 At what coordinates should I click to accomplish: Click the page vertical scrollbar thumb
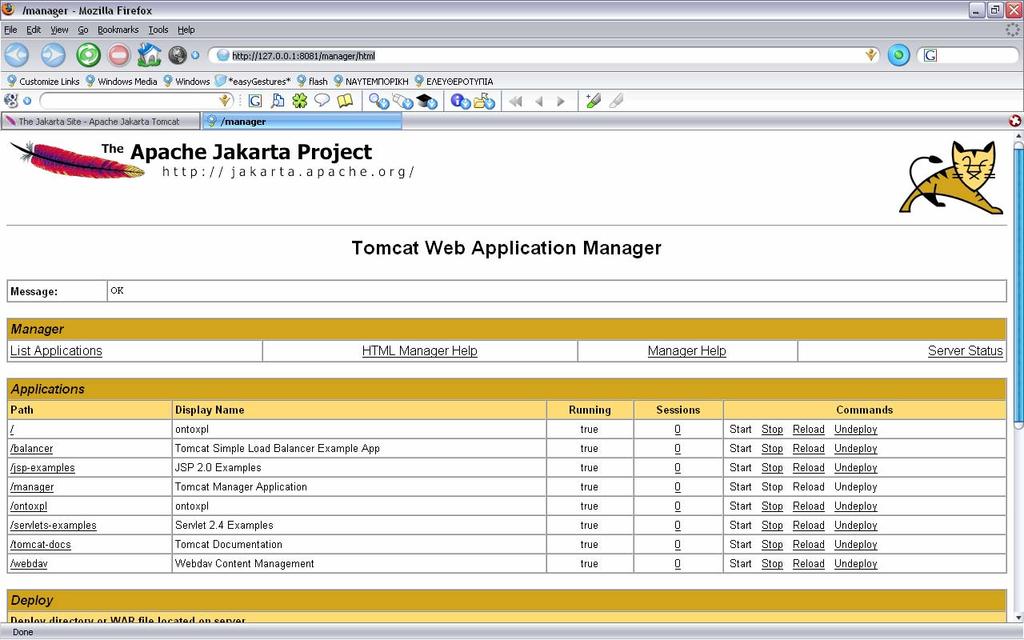(x=1018, y=285)
